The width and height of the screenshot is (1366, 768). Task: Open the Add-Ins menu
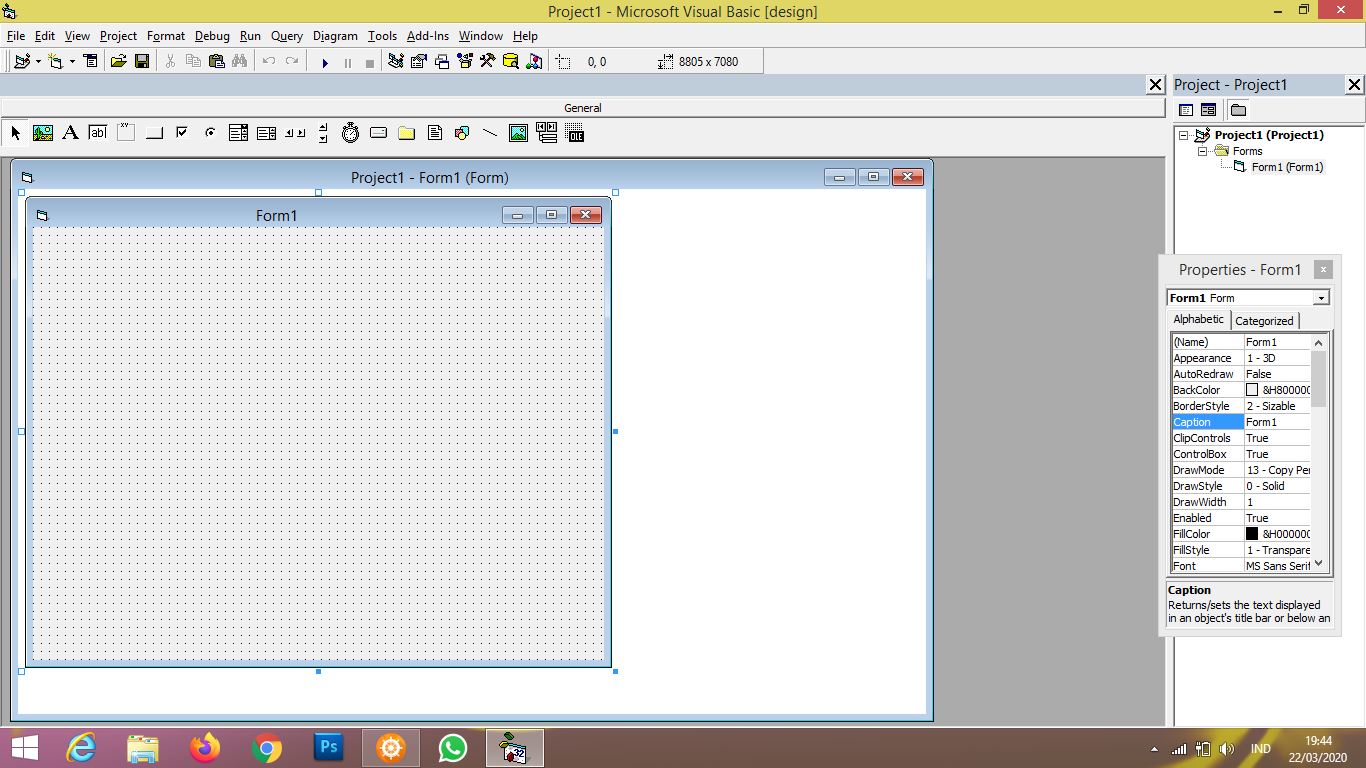click(428, 35)
